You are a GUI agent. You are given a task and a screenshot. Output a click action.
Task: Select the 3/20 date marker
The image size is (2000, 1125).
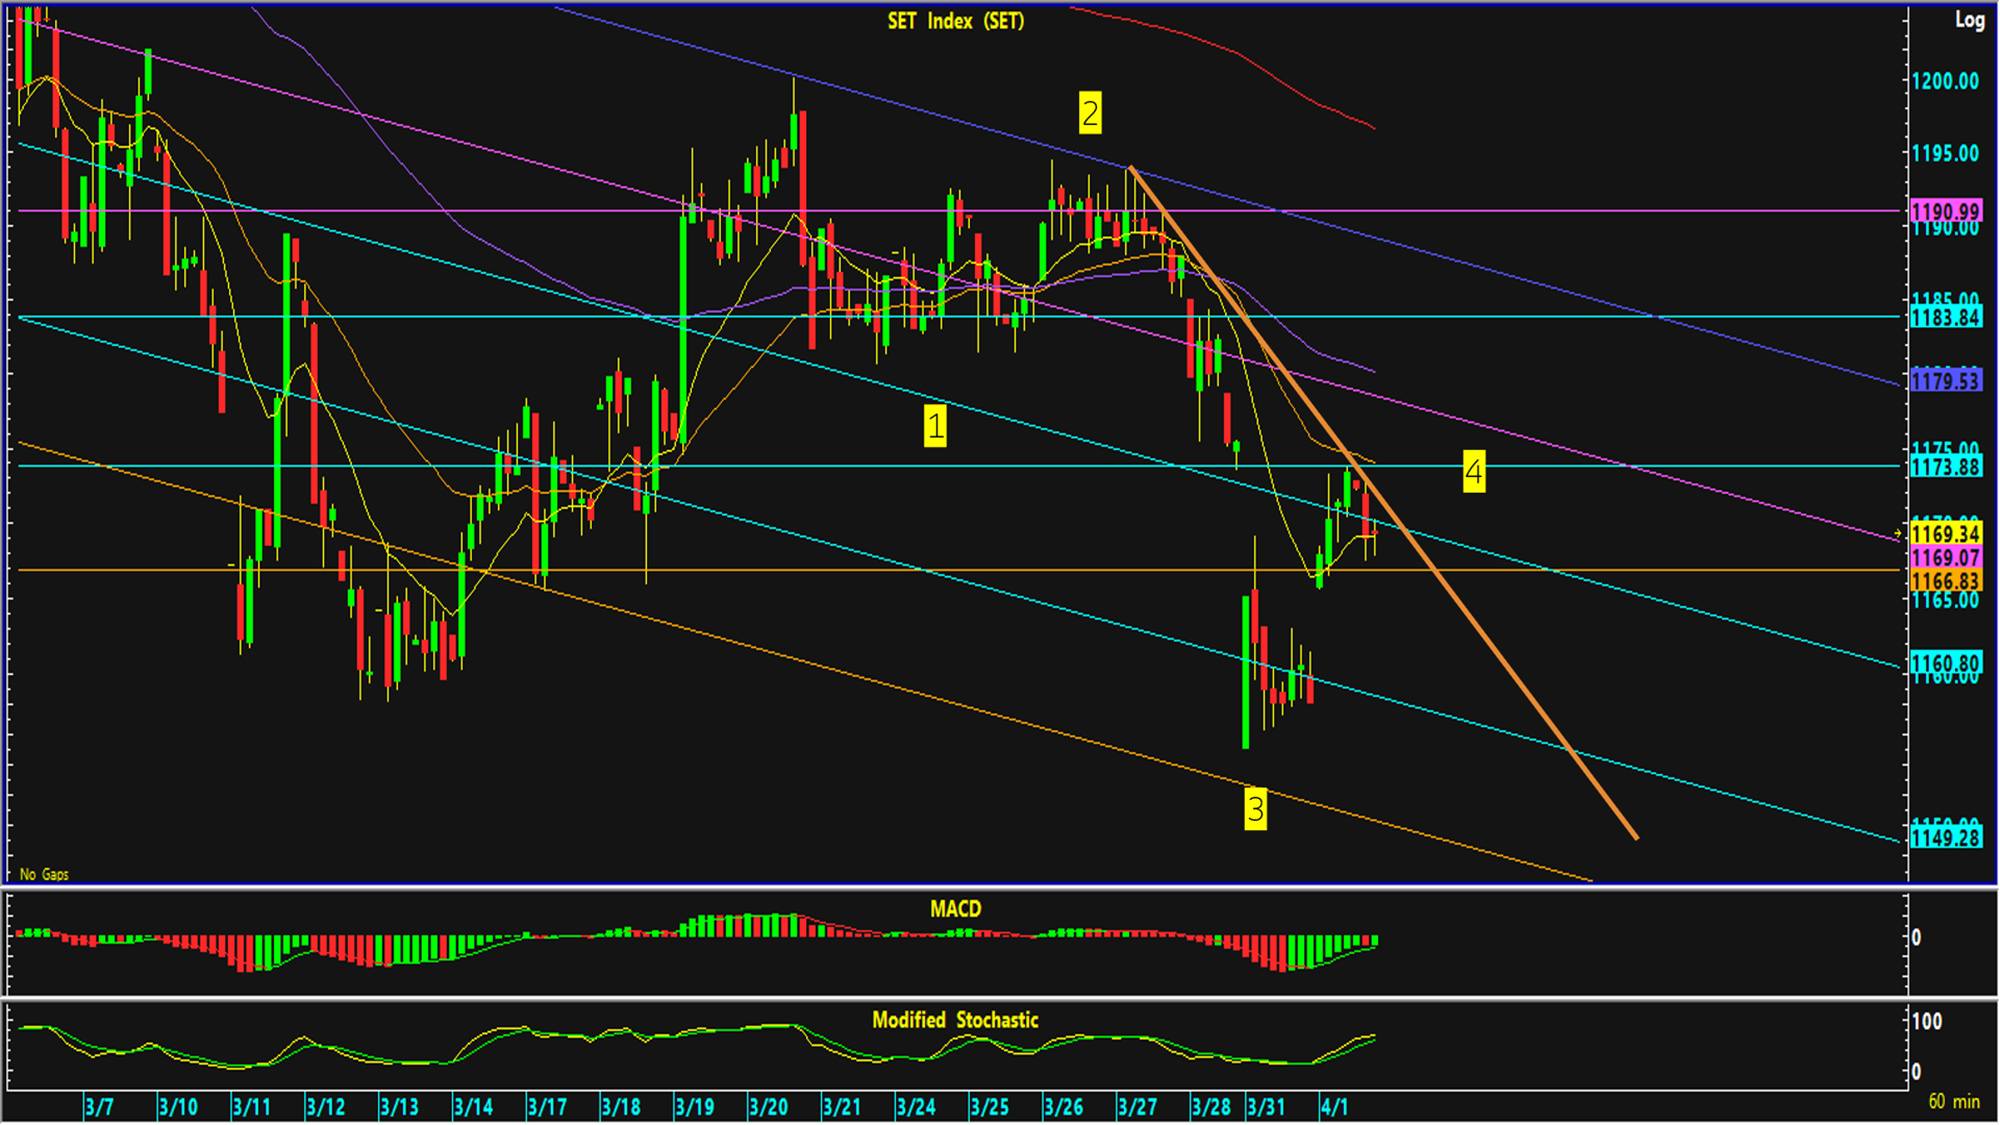pos(768,1107)
